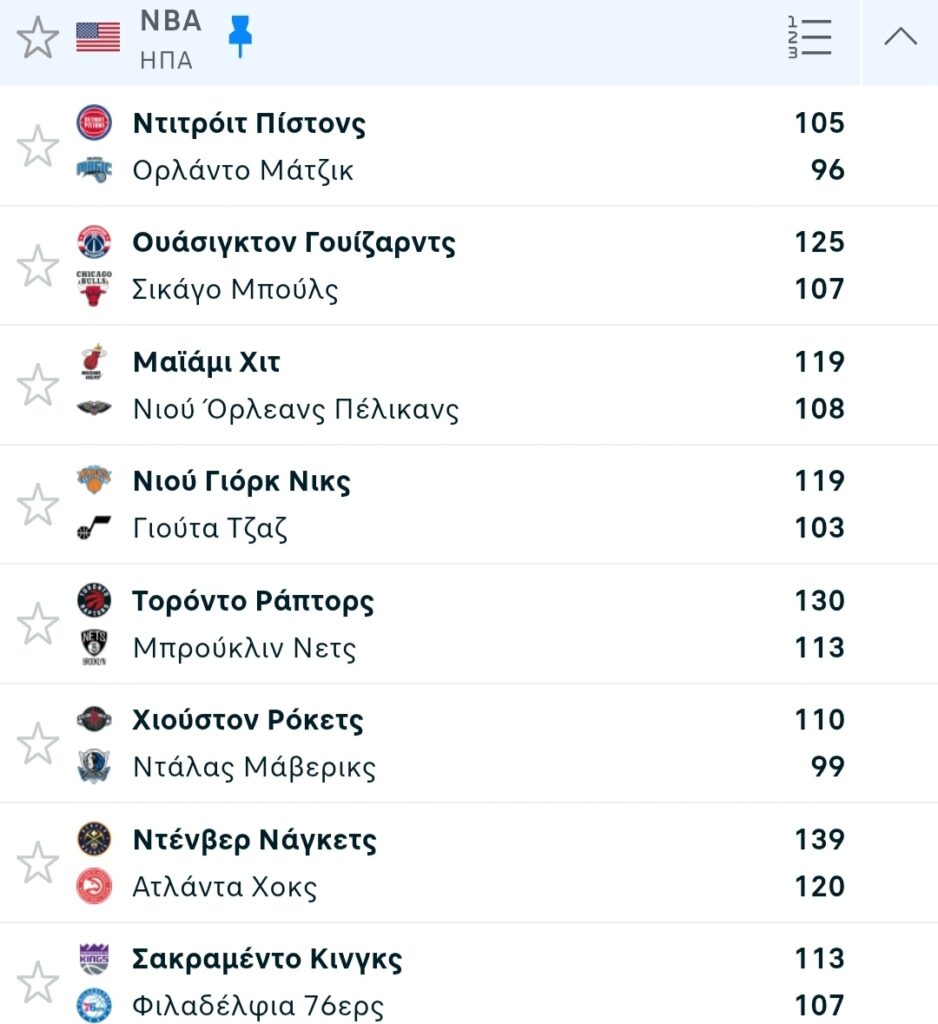The height and width of the screenshot is (1024, 938).
Task: Click the blue pin icon next to NBA
Action: pyautogui.click(x=240, y=36)
